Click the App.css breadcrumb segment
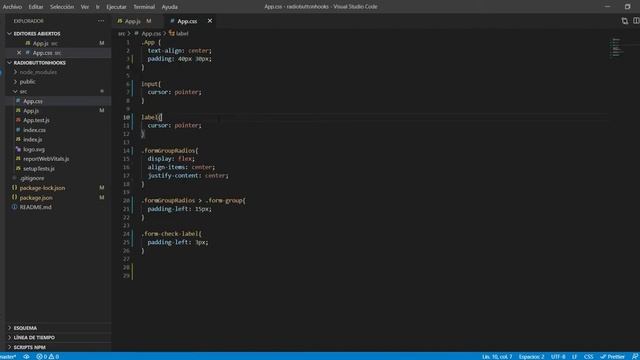640x360 pixels. pyautogui.click(x=151, y=33)
